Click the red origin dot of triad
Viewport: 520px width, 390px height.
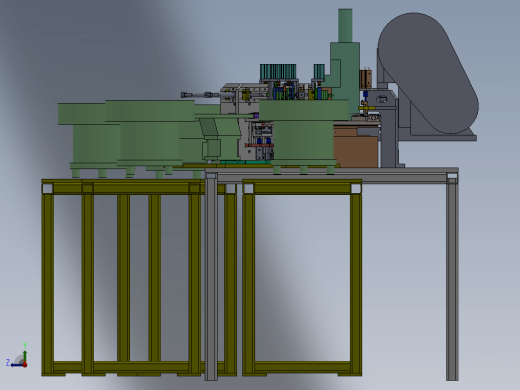(x=25, y=365)
